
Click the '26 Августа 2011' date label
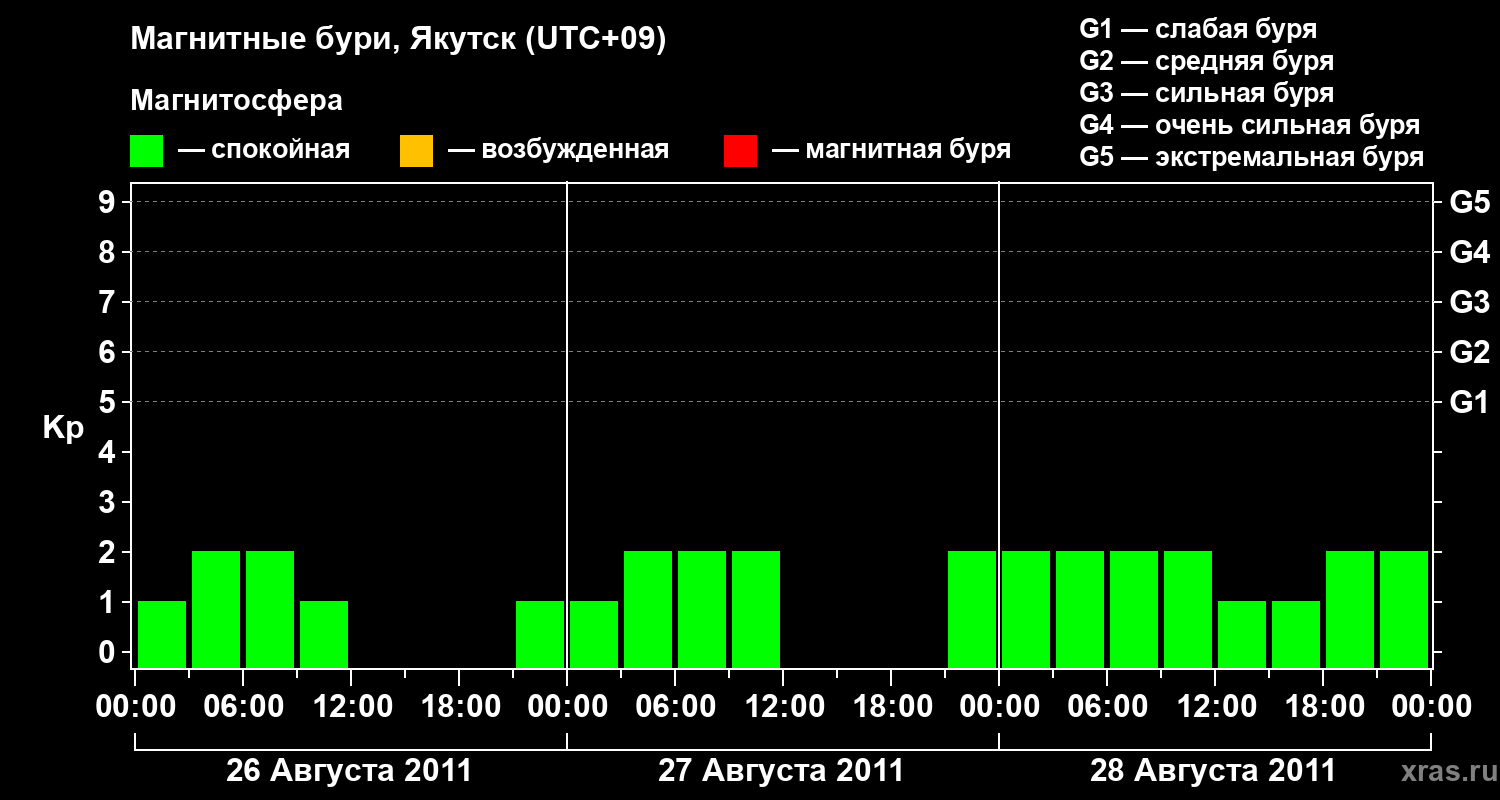(349, 771)
